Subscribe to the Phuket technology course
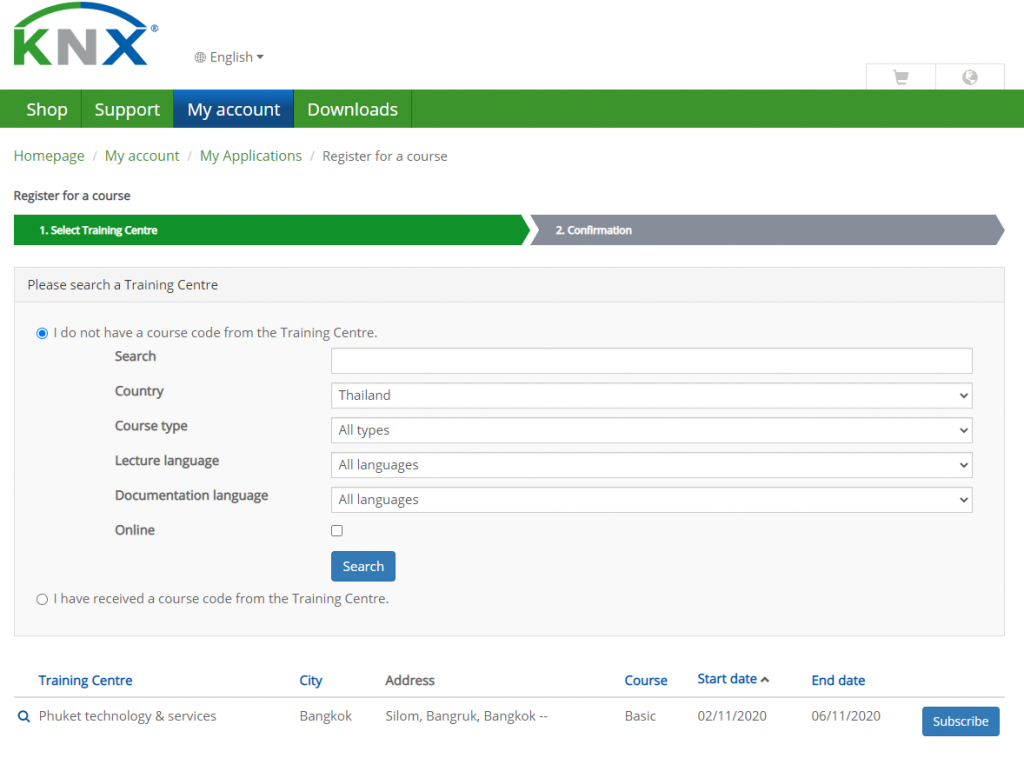The height and width of the screenshot is (771, 1024). tap(961, 721)
